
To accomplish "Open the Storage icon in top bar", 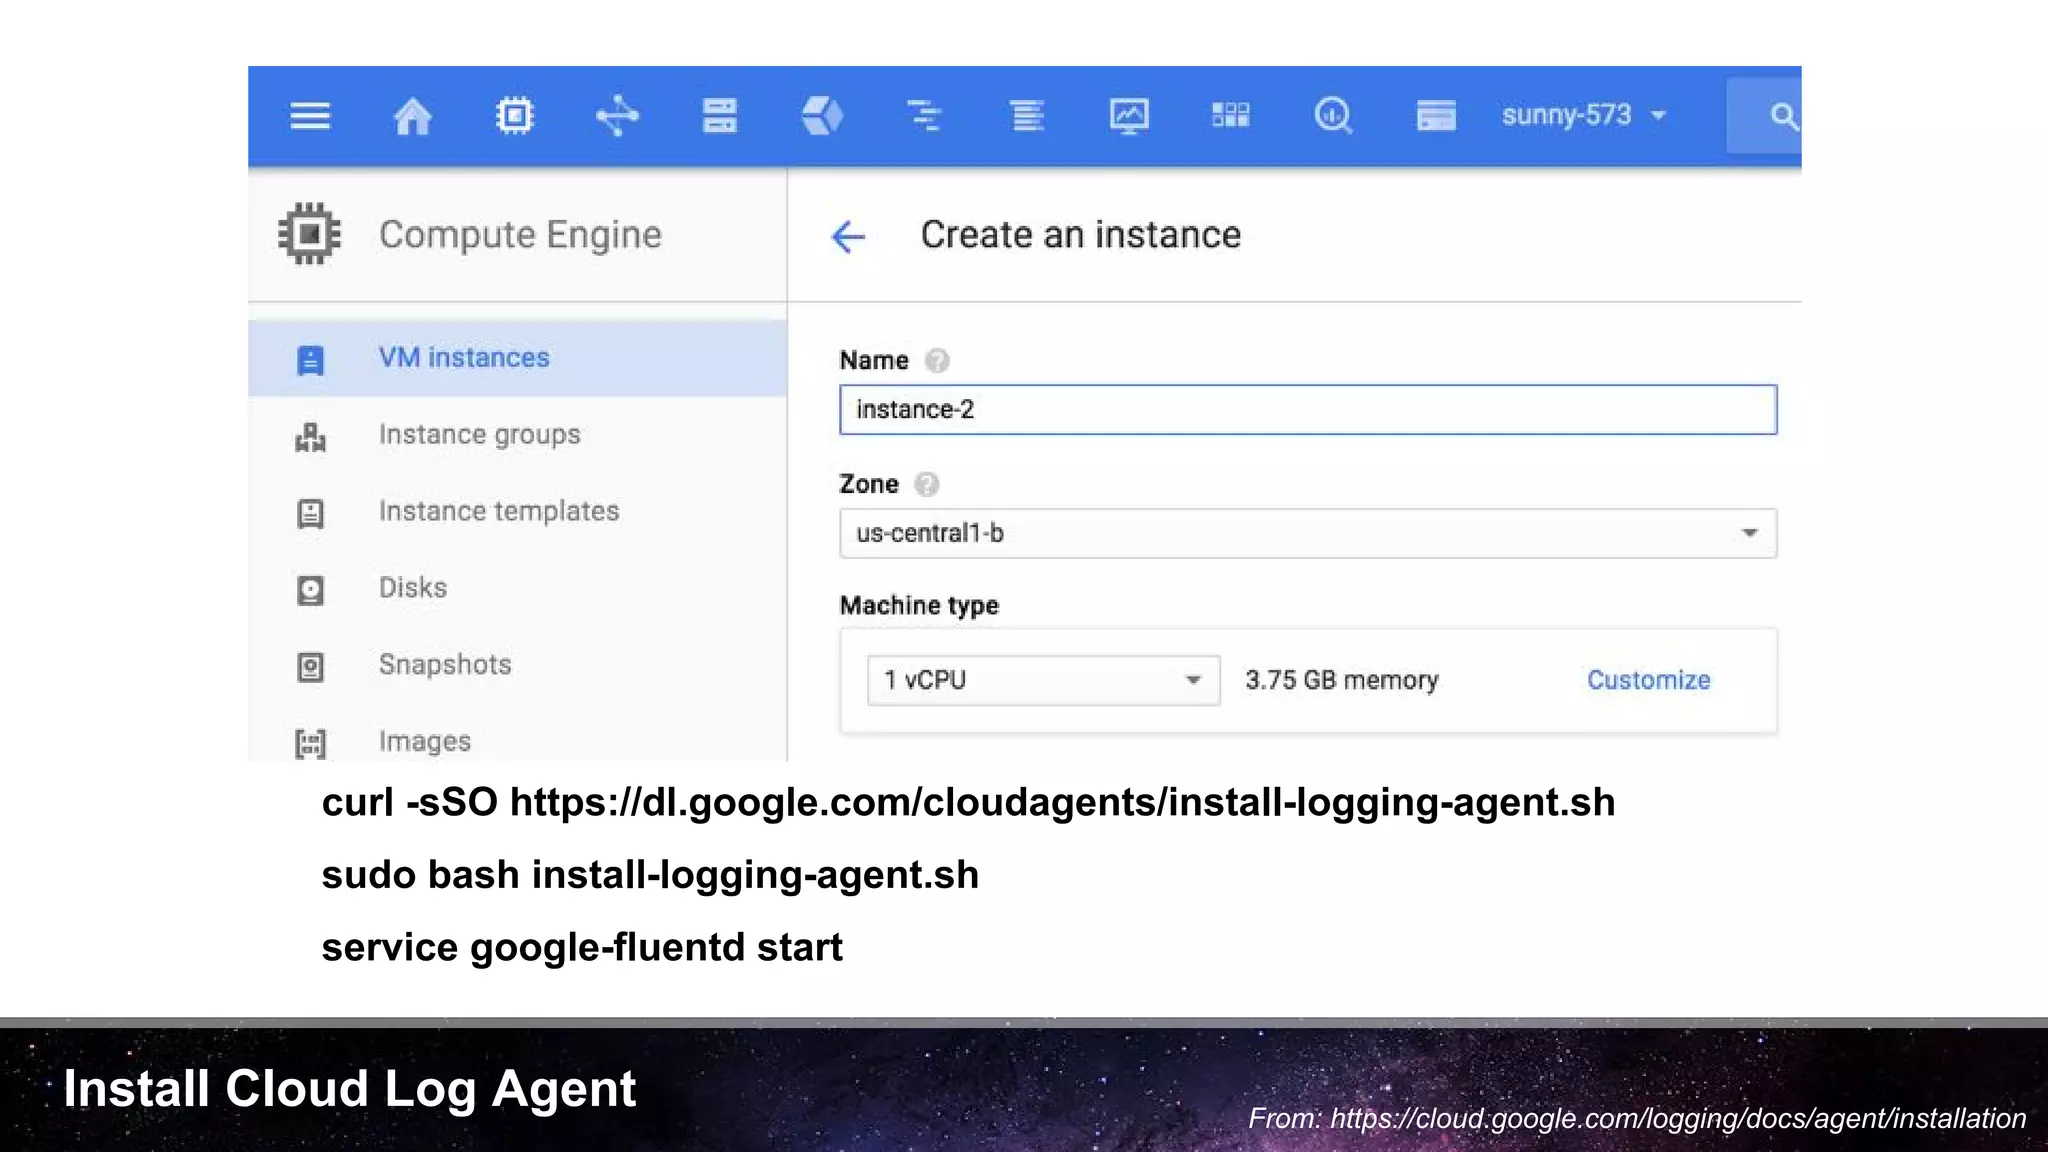I will pos(719,116).
